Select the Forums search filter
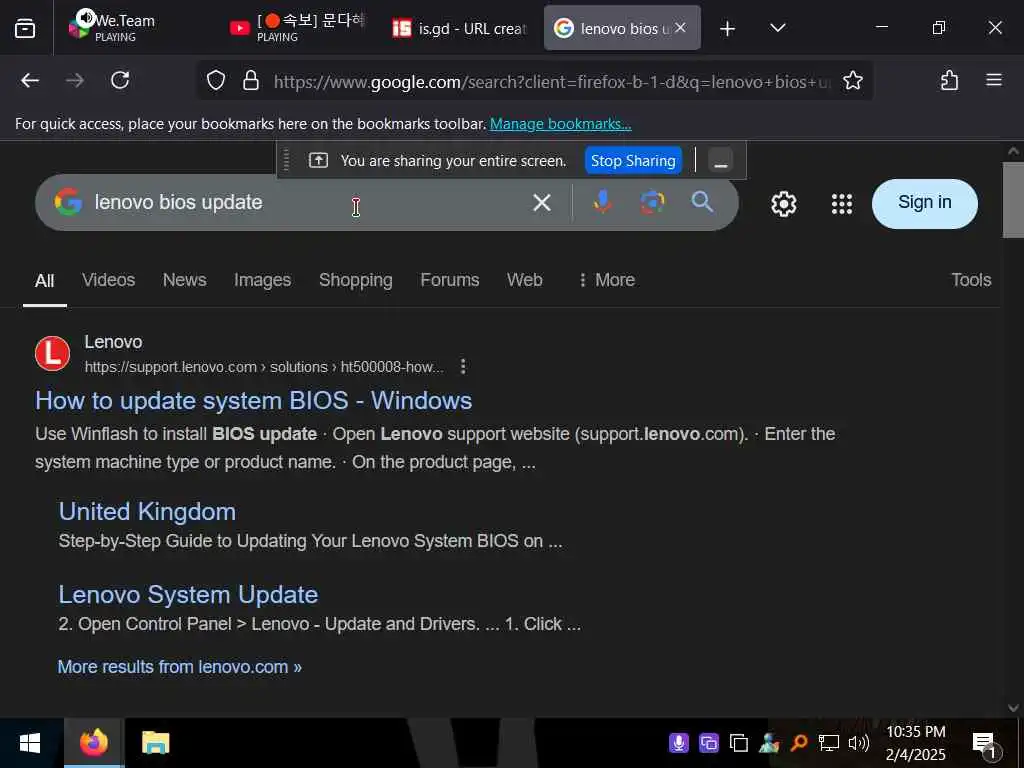Image resolution: width=1024 pixels, height=768 pixels. coord(450,280)
